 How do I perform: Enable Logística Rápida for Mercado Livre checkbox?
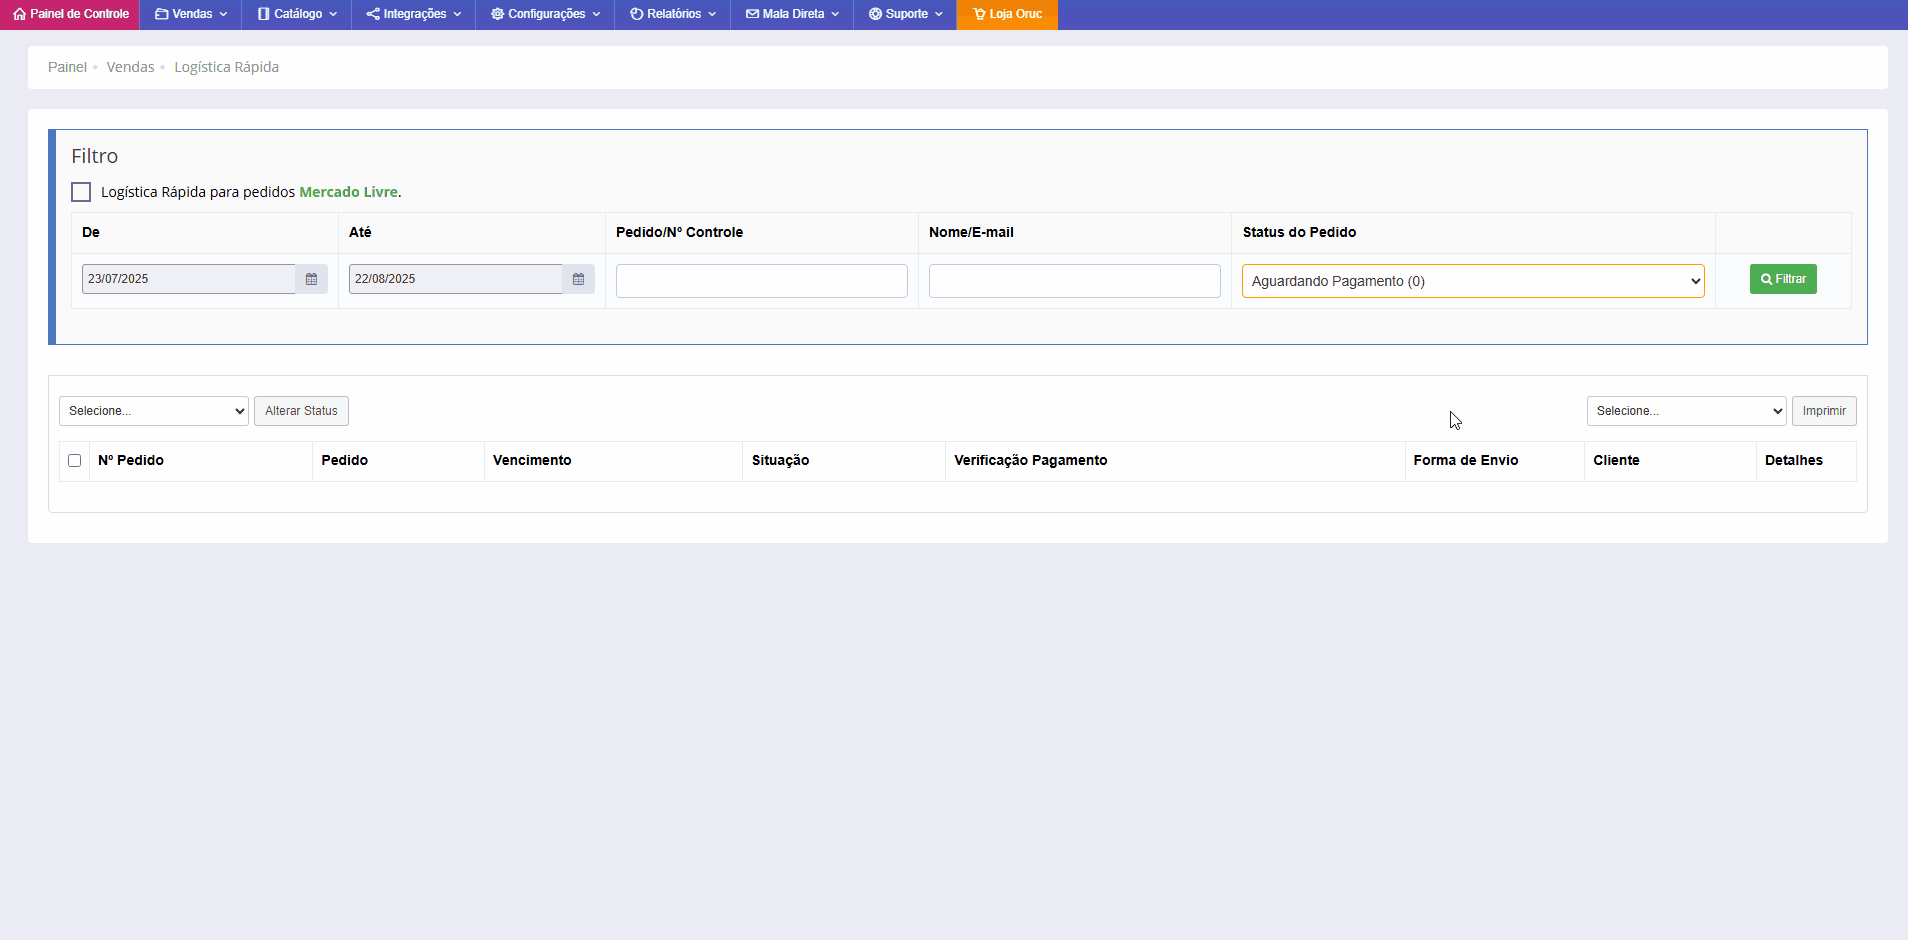click(81, 192)
